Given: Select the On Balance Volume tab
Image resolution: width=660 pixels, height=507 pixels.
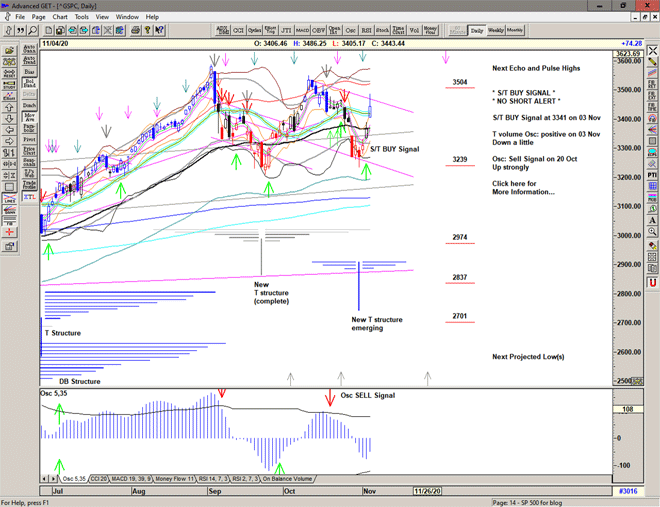Looking at the screenshot, I should coord(287,479).
